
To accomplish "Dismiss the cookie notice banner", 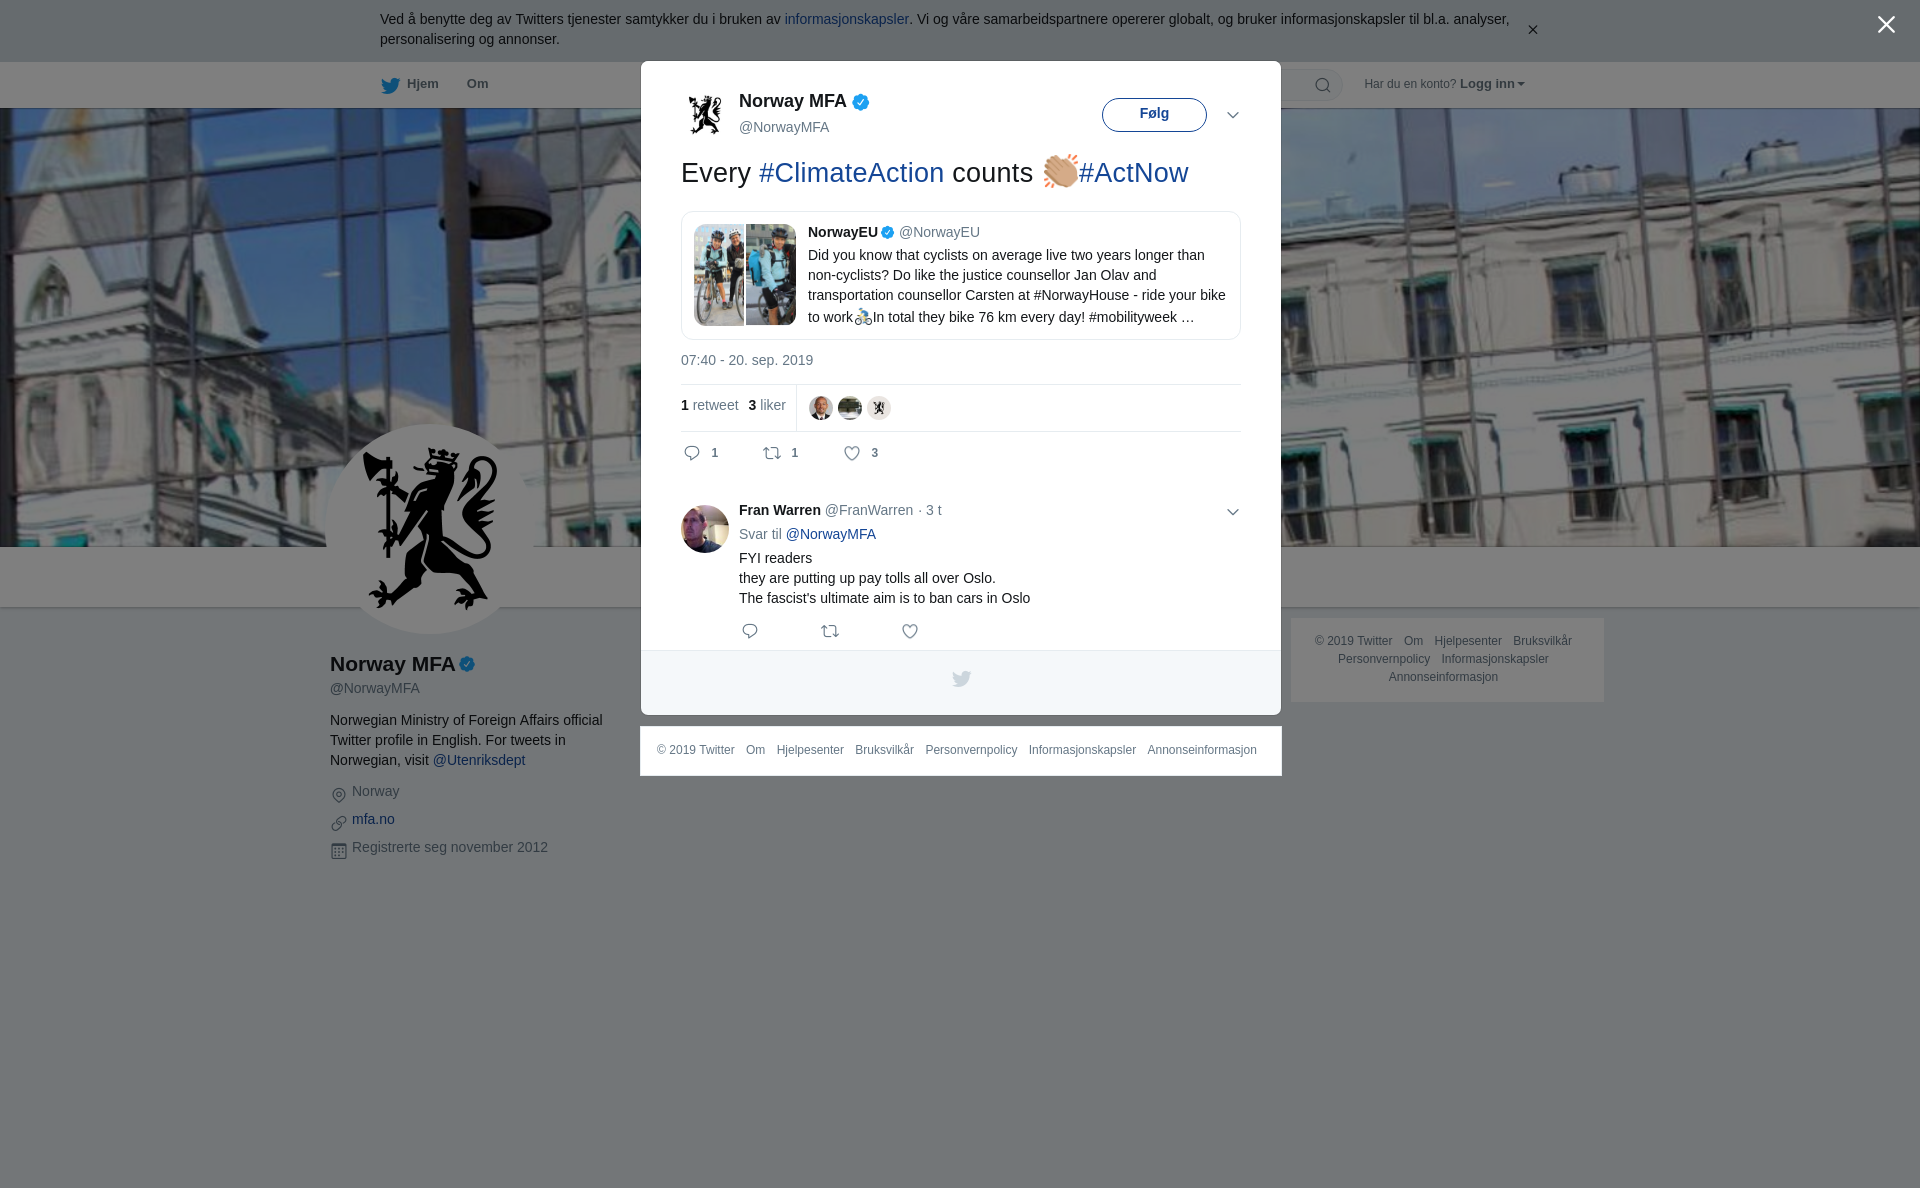I will tap(1532, 30).
